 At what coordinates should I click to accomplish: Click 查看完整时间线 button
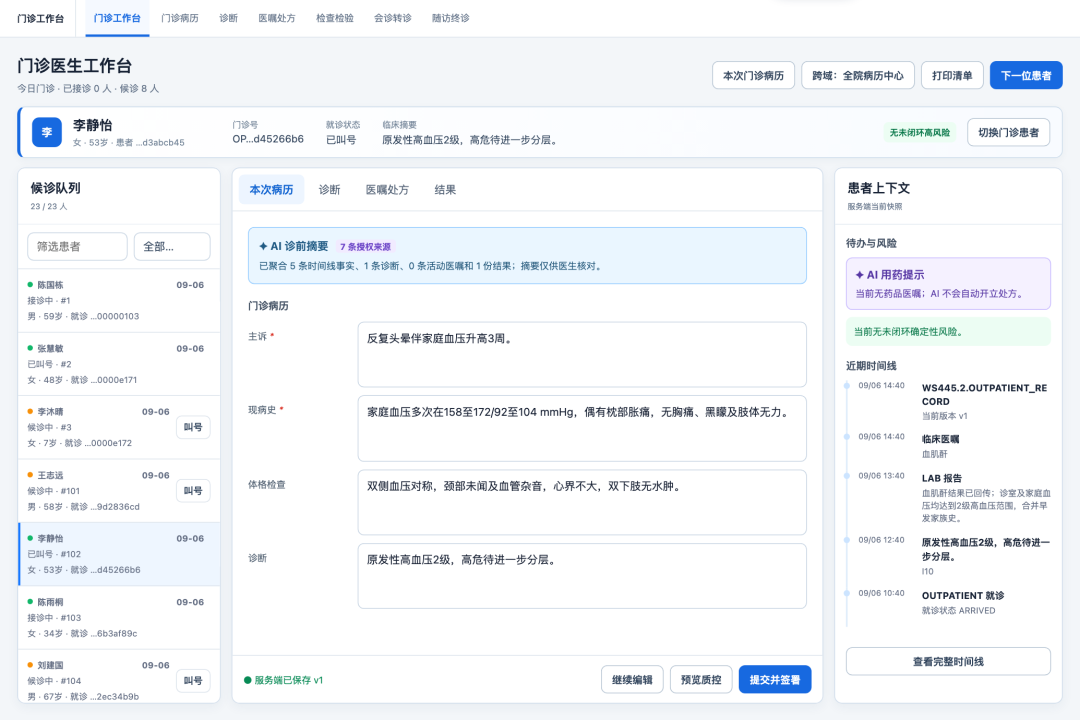coord(948,661)
